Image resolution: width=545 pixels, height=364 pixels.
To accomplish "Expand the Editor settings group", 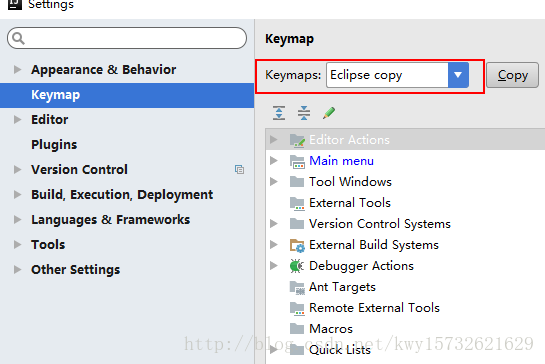I will point(17,120).
